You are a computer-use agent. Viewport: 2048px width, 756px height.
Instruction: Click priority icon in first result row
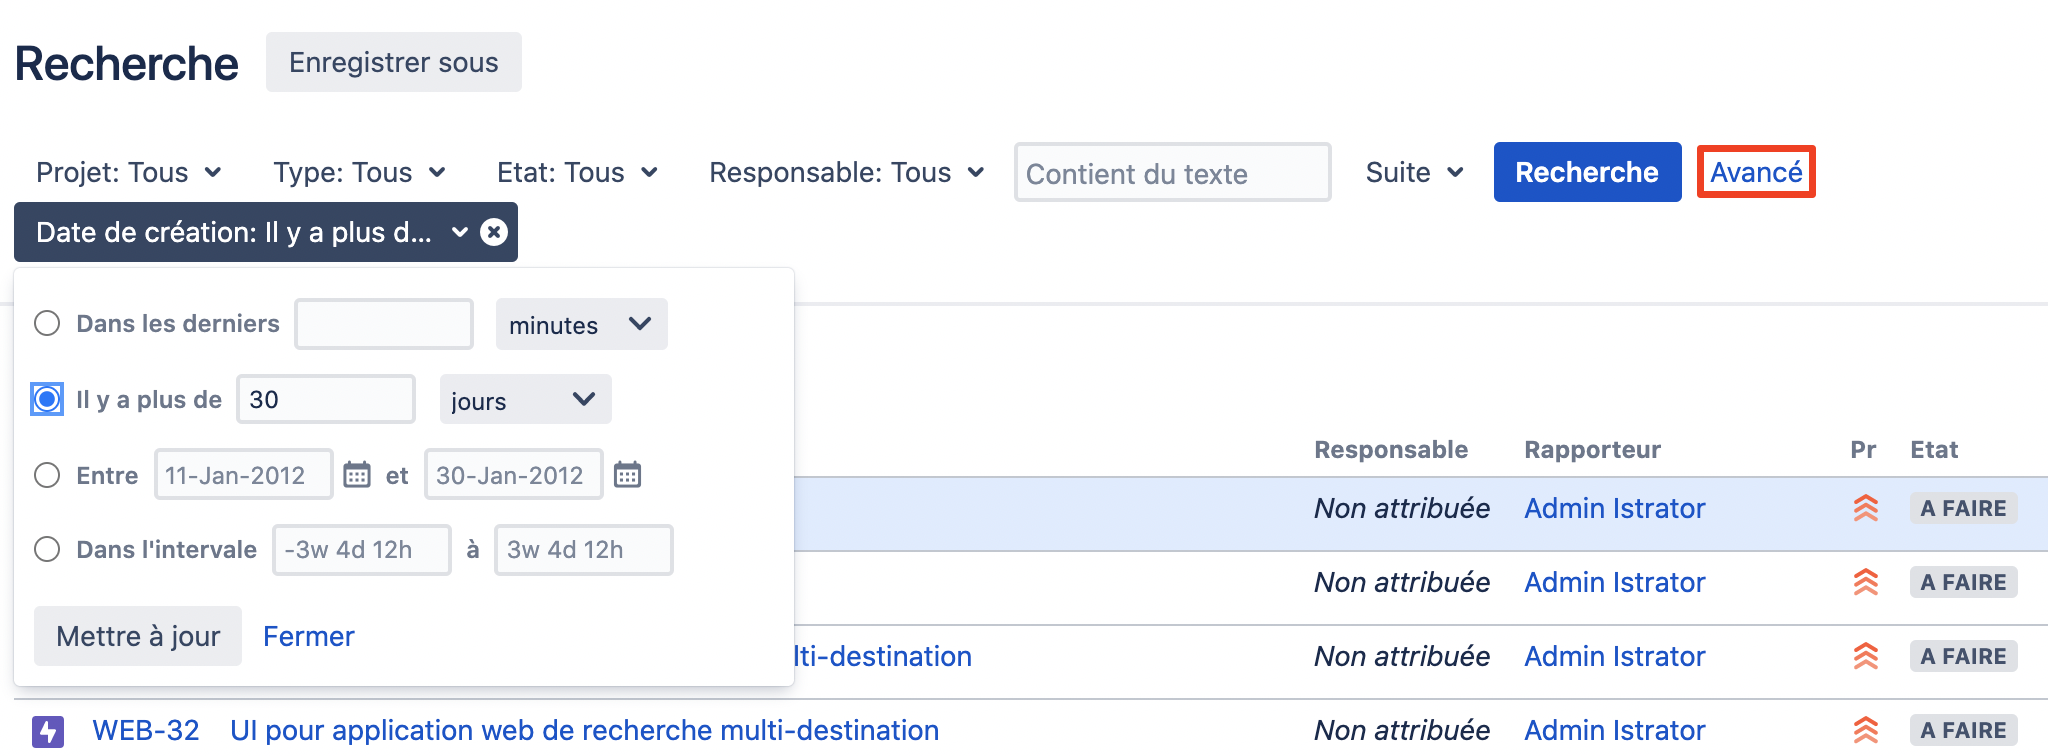pos(1865,508)
